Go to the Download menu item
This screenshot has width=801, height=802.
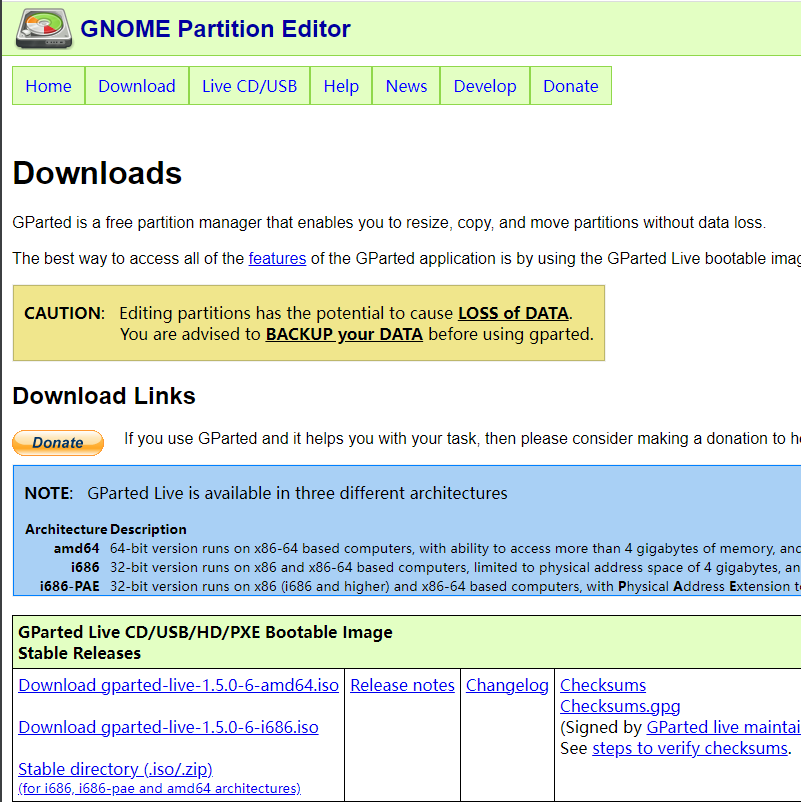pyautogui.click(x=137, y=86)
